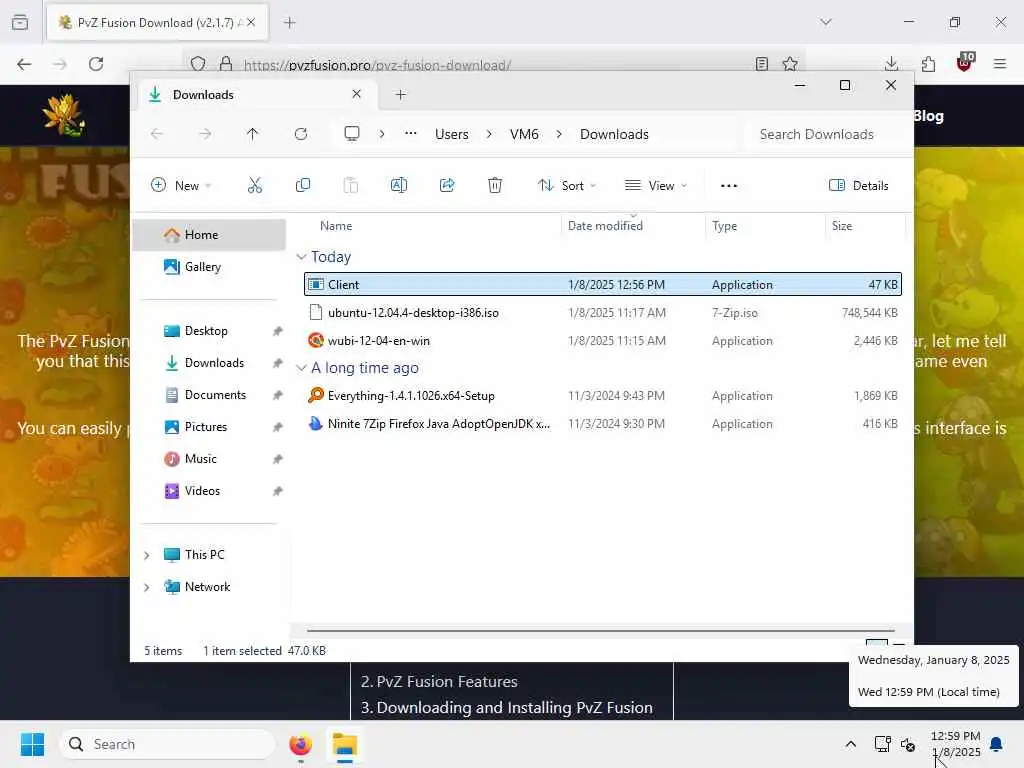
Task: Click File Explorer icon in taskbar
Action: (x=345, y=744)
